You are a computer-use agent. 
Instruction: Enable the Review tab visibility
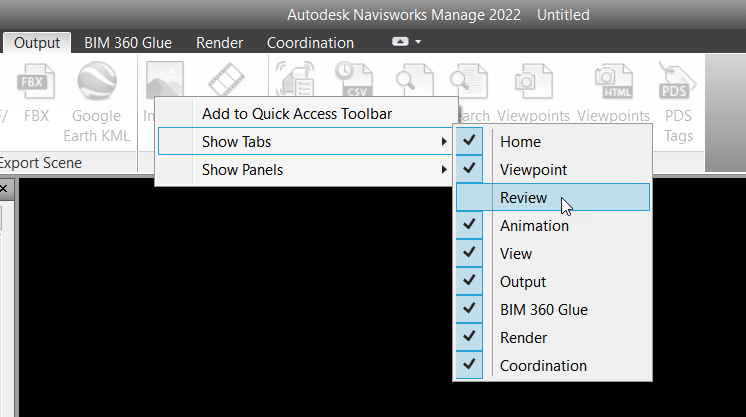[553, 197]
